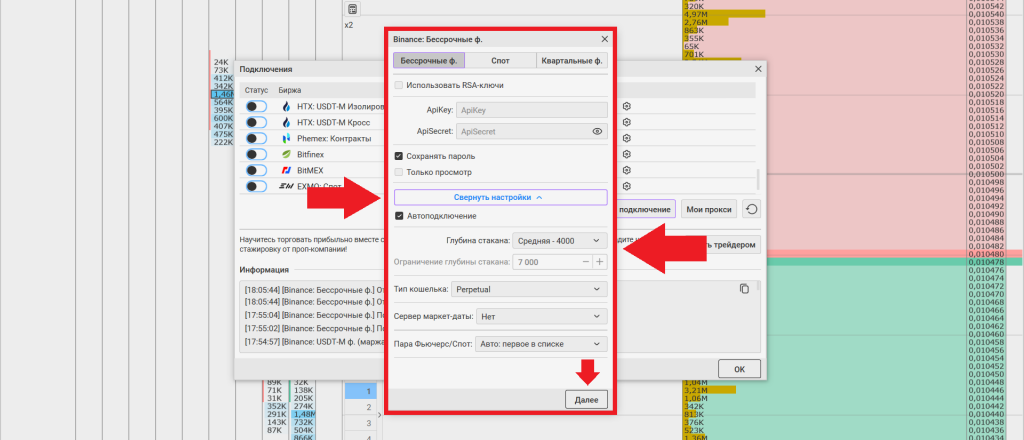Show ApiSecret with the eye icon
This screenshot has width=1024, height=440.
click(597, 131)
